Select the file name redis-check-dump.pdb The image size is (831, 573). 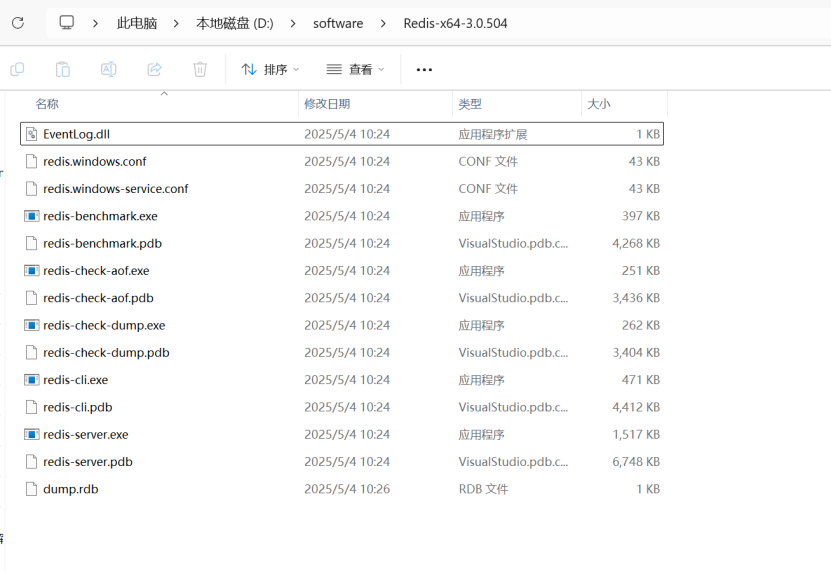[x=106, y=352]
